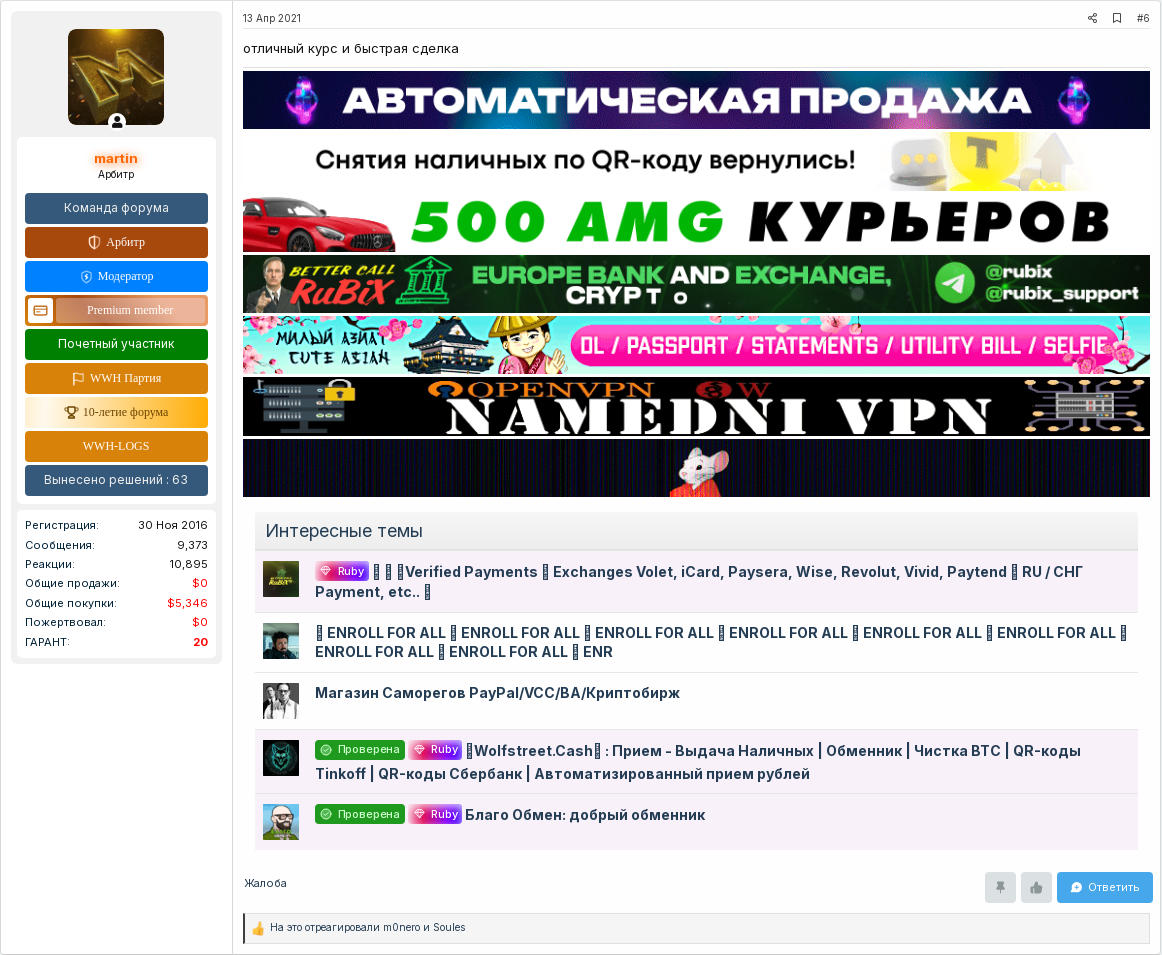Open Благо Обмен: добрый обменник thread
This screenshot has height=955, width=1162.
point(585,815)
